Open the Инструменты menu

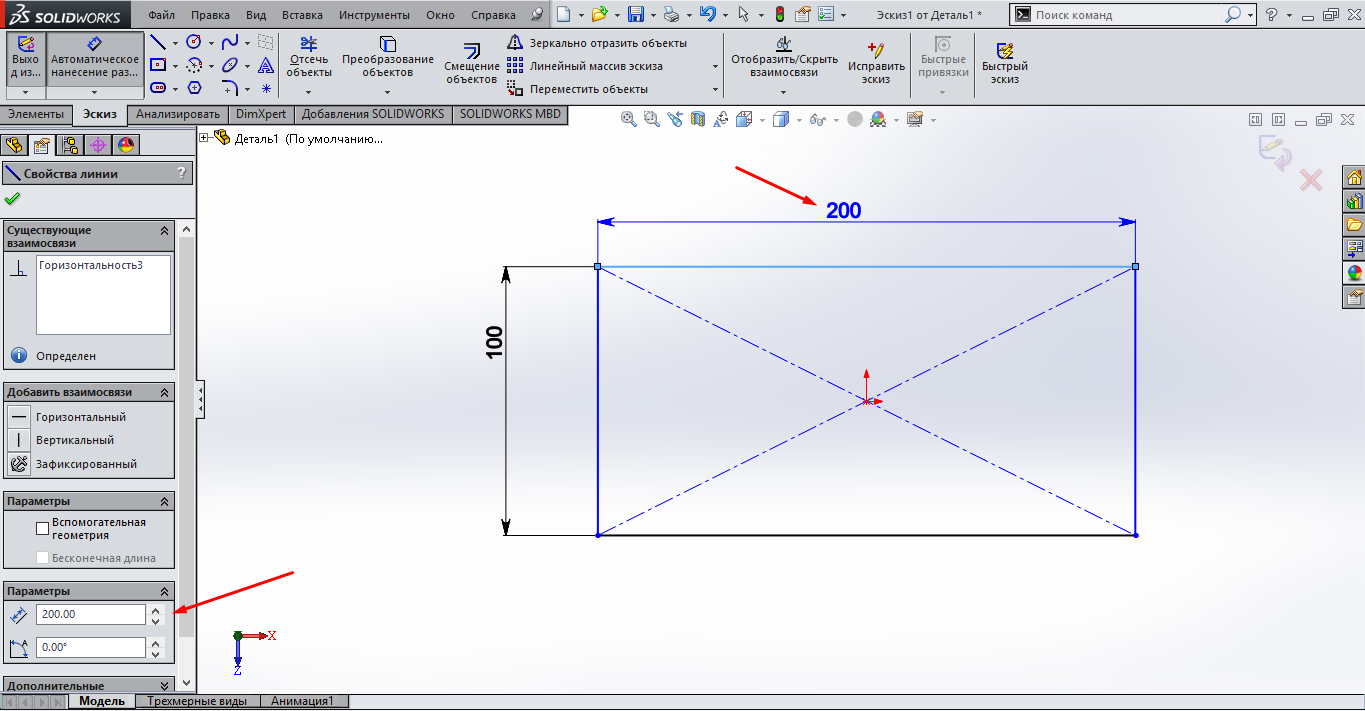click(x=374, y=15)
